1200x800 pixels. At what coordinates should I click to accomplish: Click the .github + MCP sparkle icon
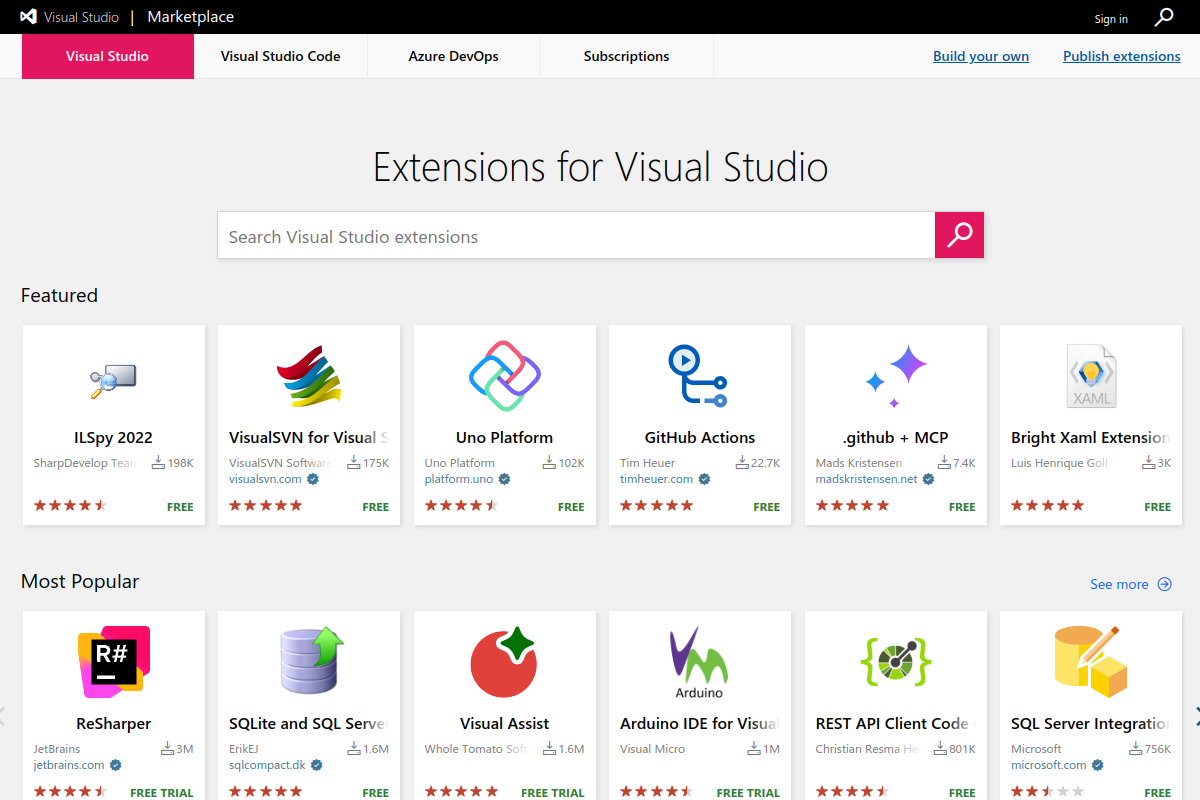point(896,376)
